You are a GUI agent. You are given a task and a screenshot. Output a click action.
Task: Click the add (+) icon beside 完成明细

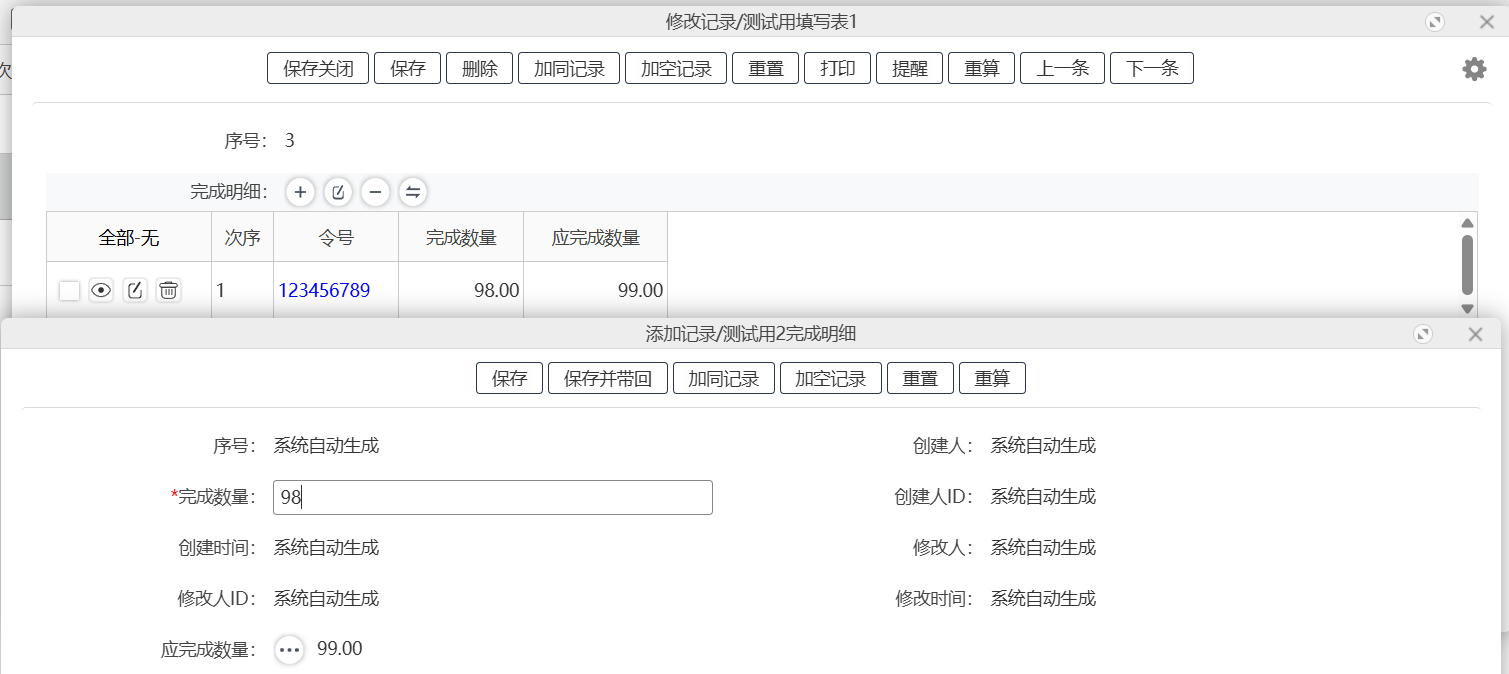(300, 192)
